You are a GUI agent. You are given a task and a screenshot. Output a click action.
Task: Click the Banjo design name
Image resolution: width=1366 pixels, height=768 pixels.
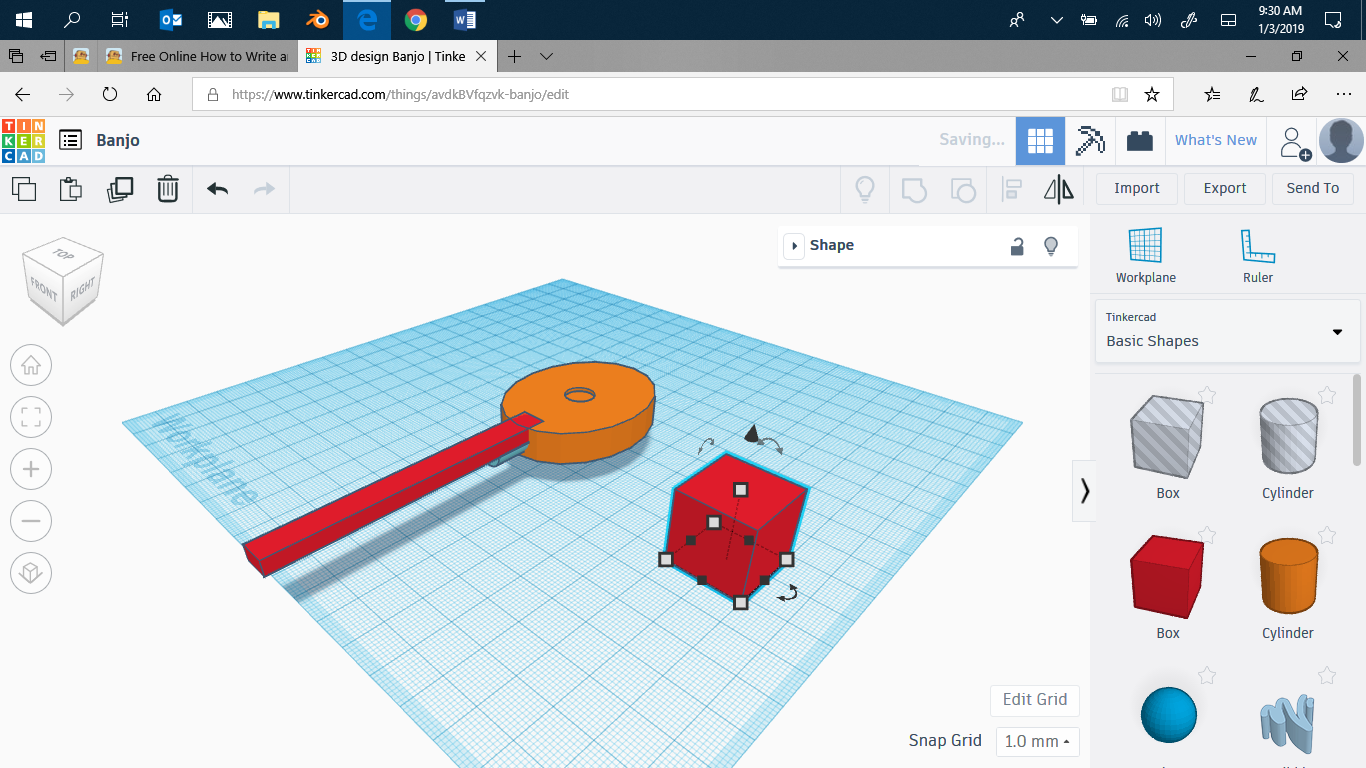(x=118, y=140)
